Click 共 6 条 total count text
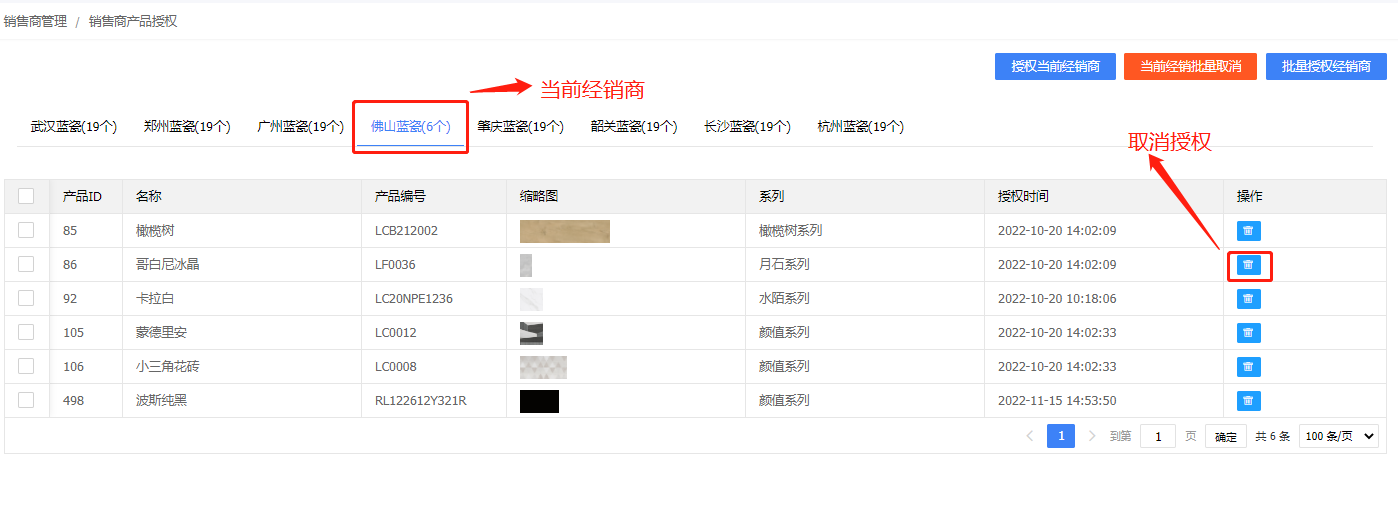The image size is (1398, 510). [x=1273, y=437]
